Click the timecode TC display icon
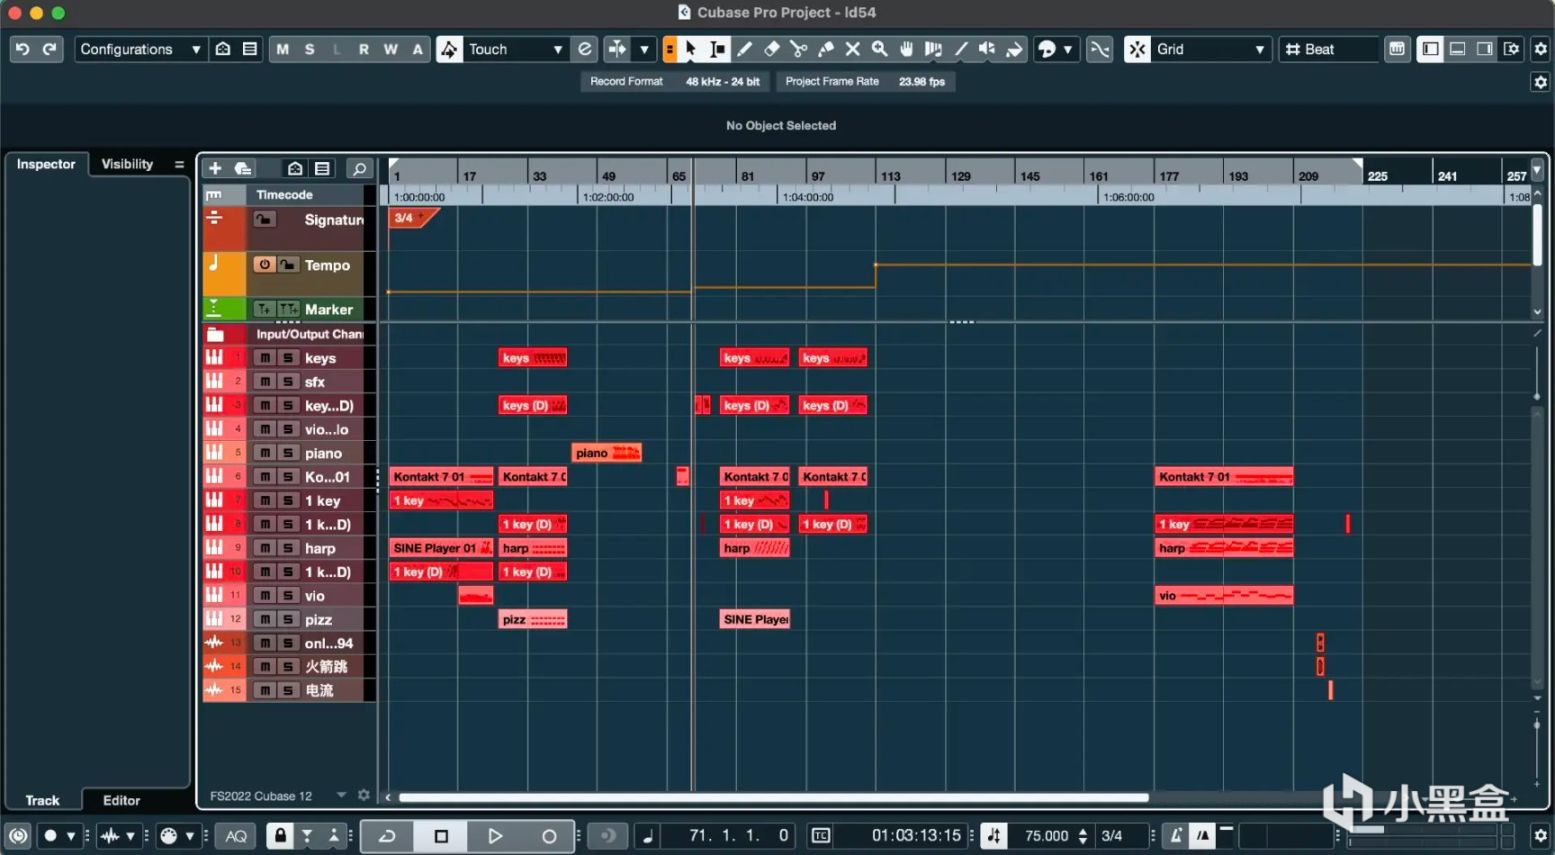Viewport: 1555px width, 855px height. pyautogui.click(x=821, y=836)
